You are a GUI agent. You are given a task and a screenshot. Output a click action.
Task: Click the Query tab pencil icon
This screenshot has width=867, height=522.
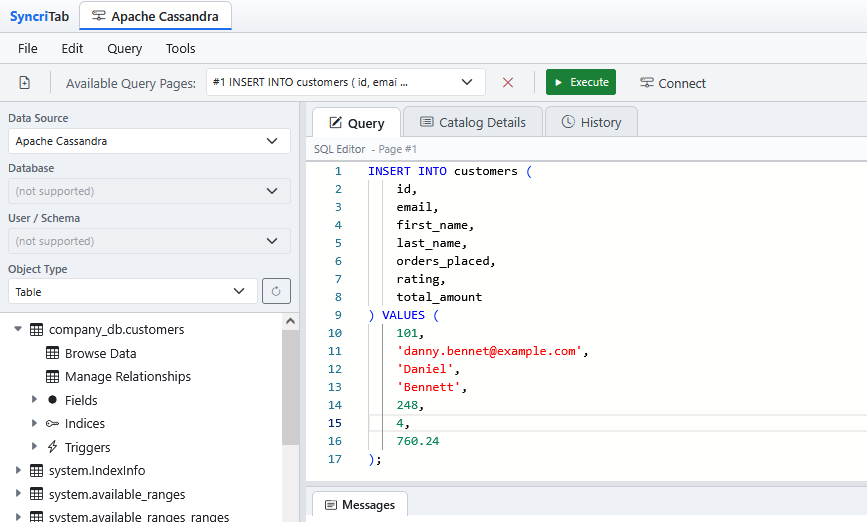pos(336,122)
